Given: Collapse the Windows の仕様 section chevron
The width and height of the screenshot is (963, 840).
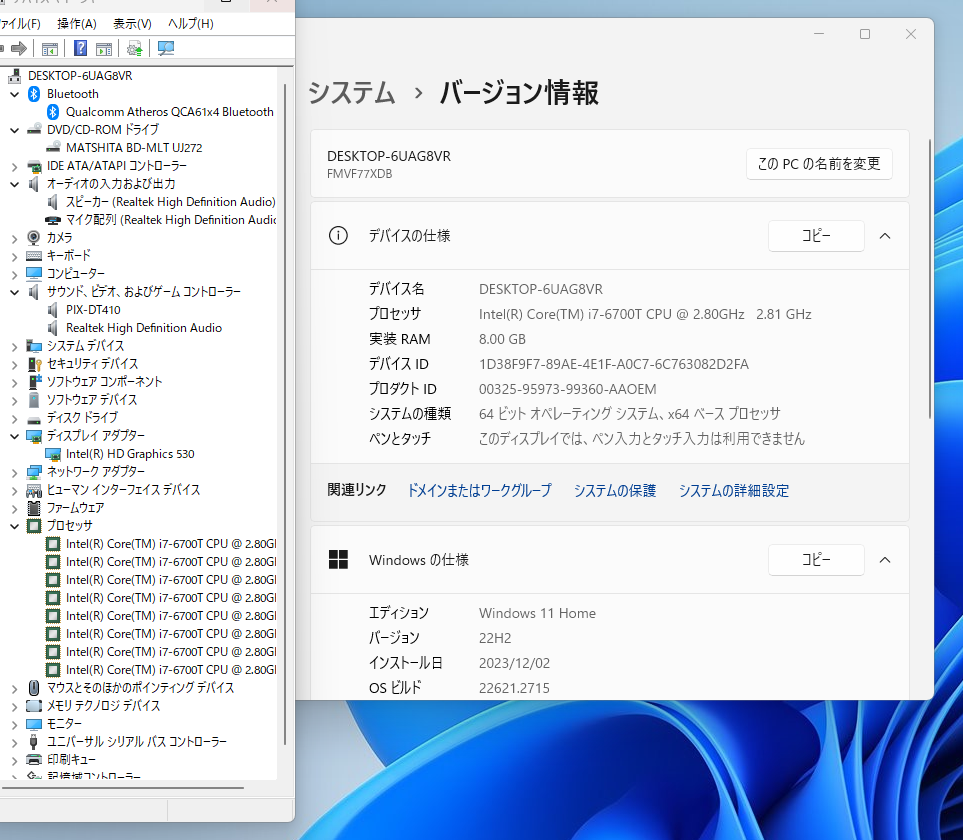Looking at the screenshot, I should click(x=884, y=560).
